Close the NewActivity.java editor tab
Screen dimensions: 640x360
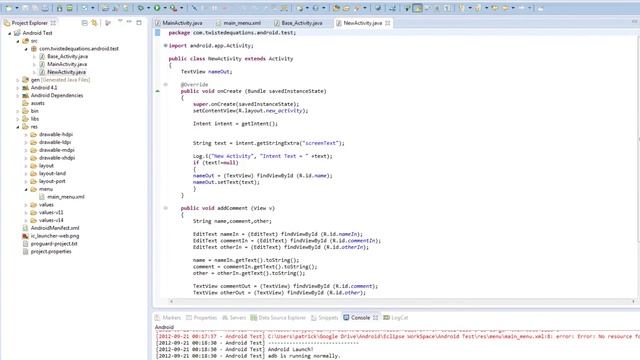pos(387,23)
